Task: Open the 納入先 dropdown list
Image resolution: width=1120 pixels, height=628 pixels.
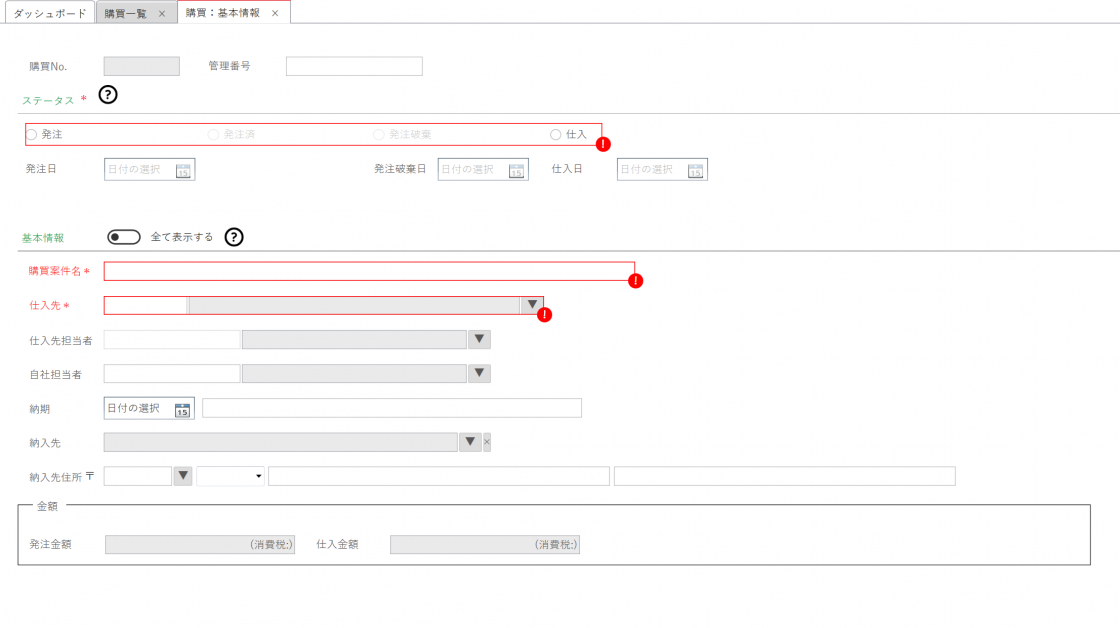Action: [x=470, y=442]
